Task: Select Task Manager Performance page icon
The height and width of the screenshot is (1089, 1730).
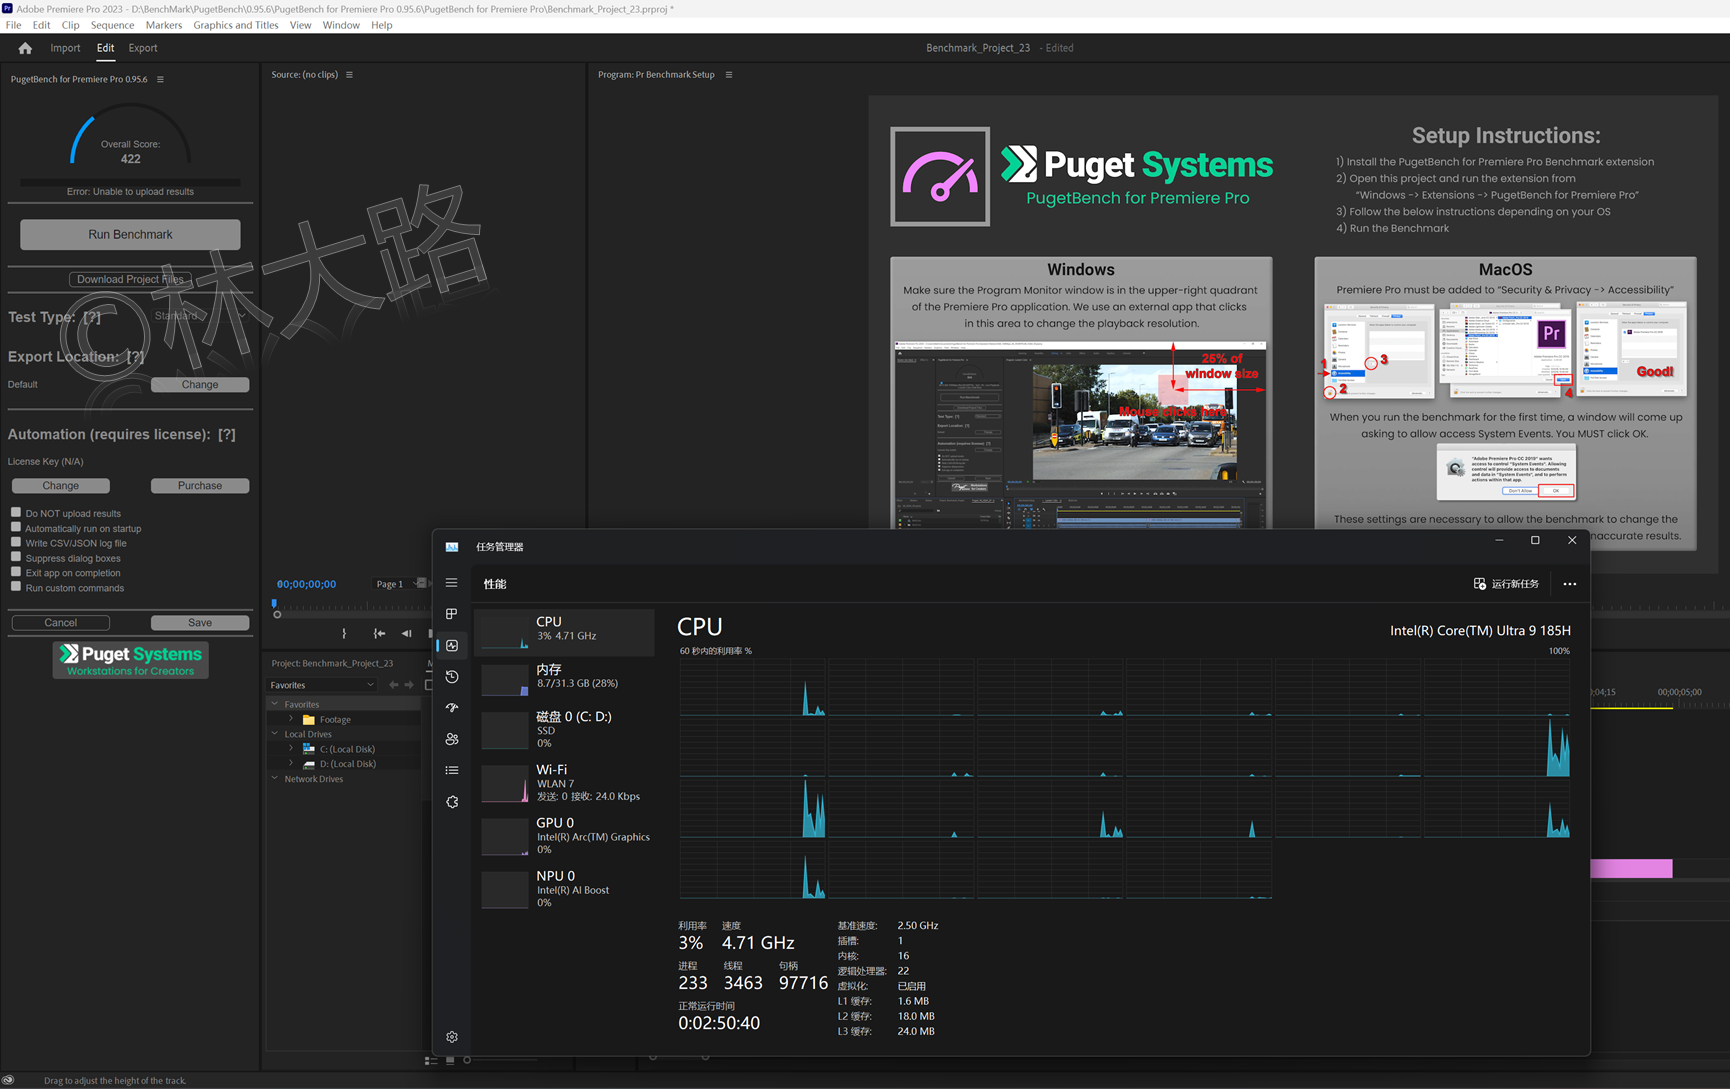Action: pyautogui.click(x=452, y=646)
